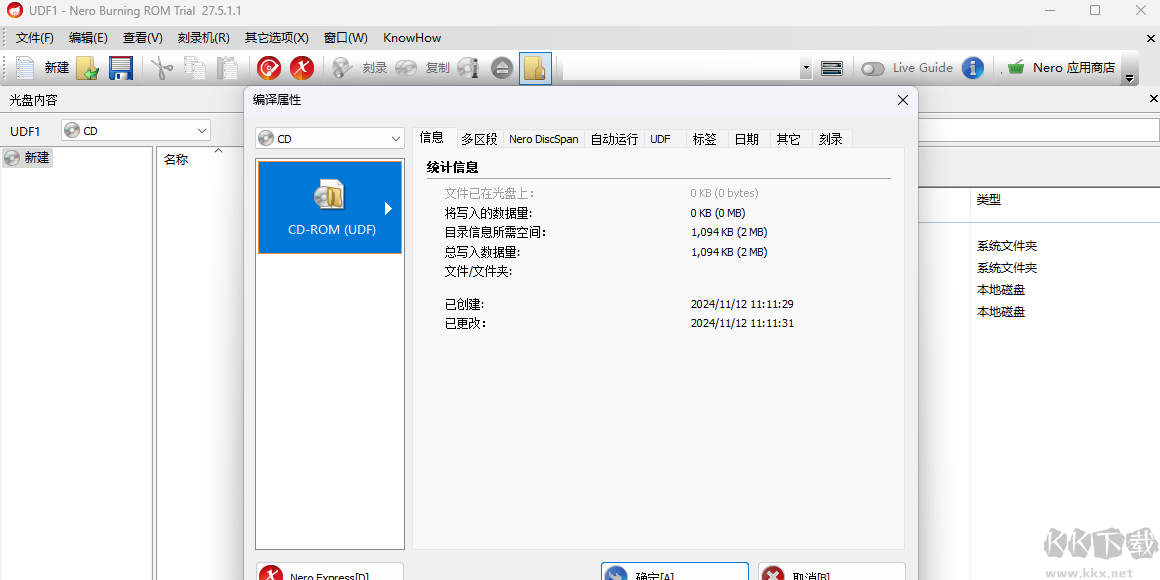The width and height of the screenshot is (1160, 580).
Task: Open the 查看(V) menu
Action: pyautogui.click(x=143, y=38)
